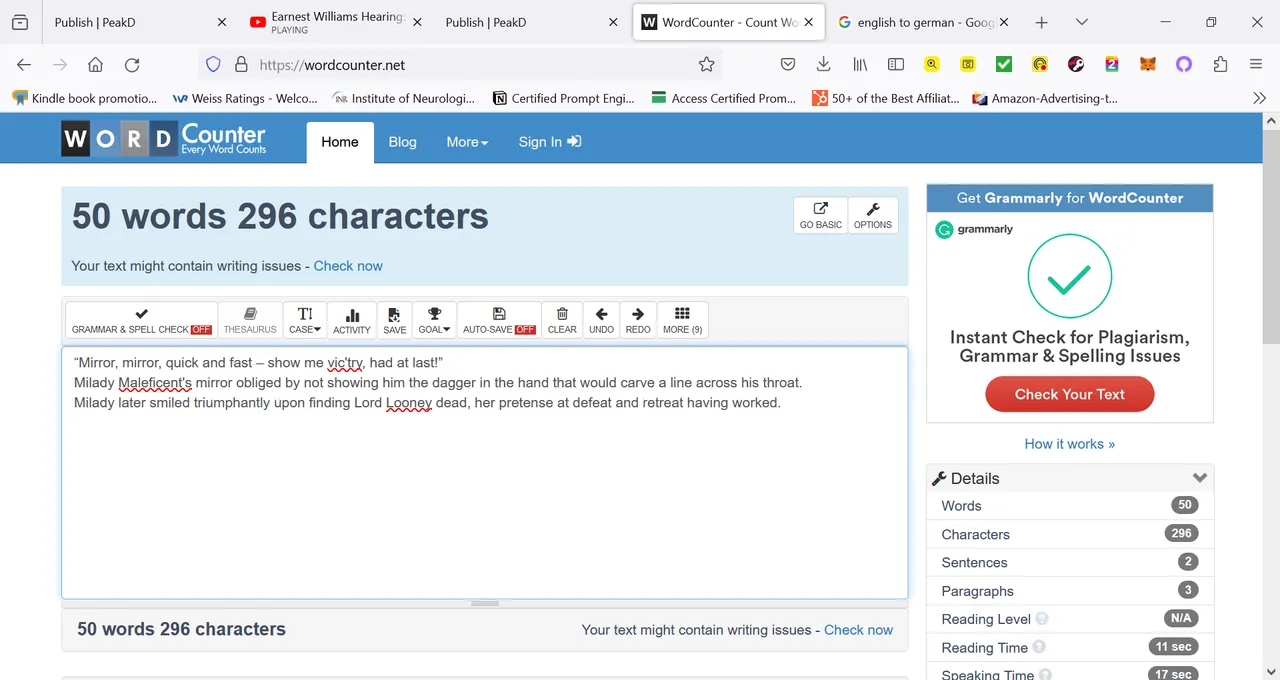Open the Downloads panel
The width and height of the screenshot is (1280, 680).
(x=824, y=65)
